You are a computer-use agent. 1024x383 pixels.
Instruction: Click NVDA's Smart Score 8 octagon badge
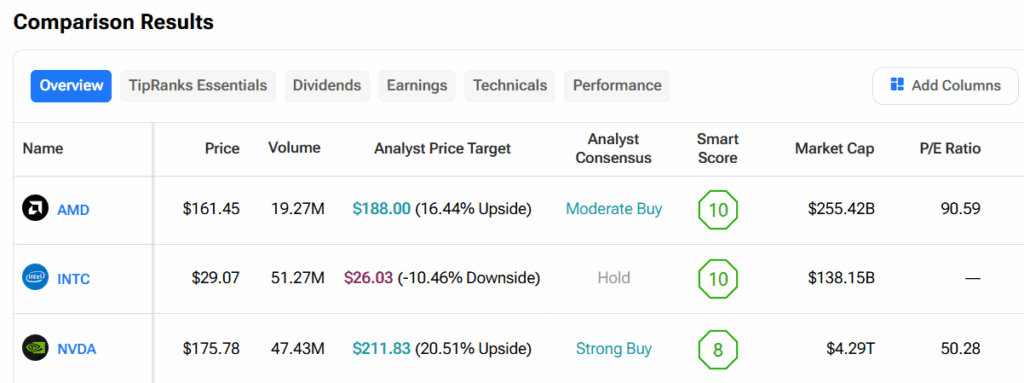[x=718, y=350]
